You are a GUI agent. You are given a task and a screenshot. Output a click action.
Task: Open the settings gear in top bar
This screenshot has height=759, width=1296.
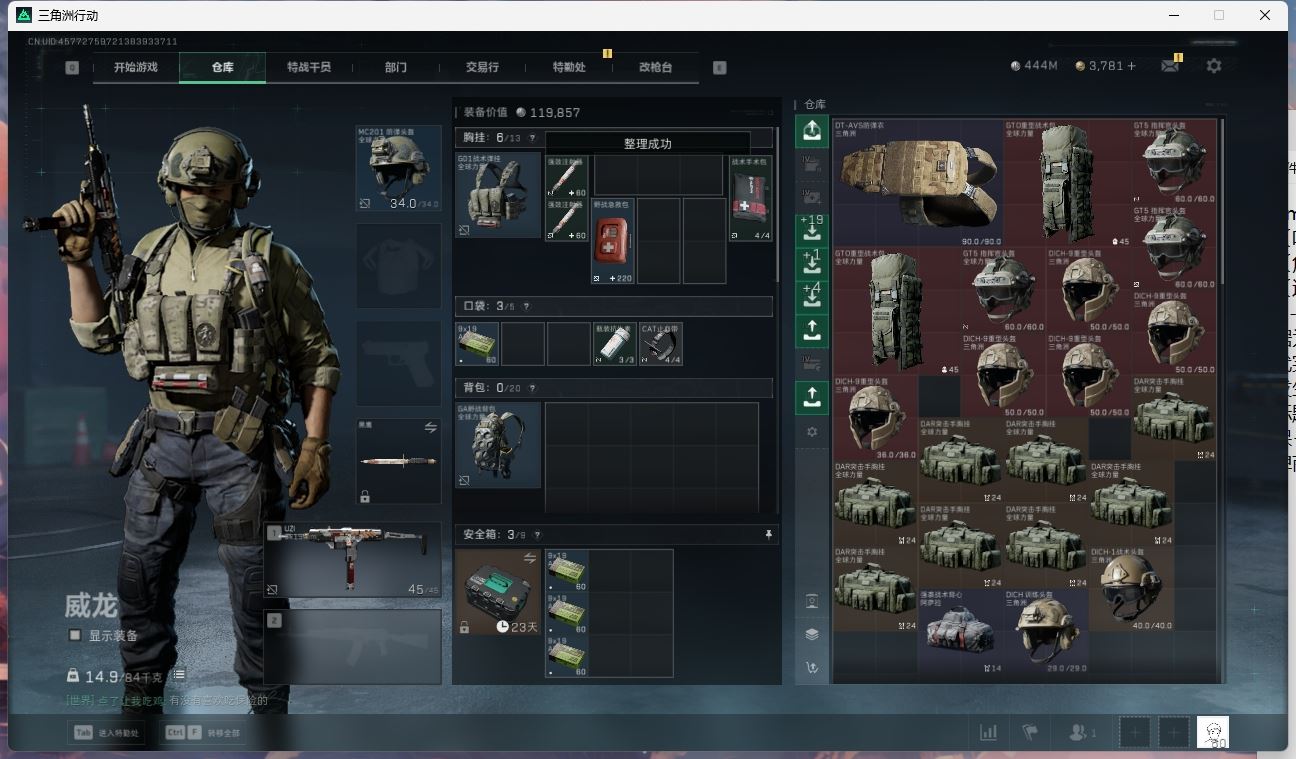tap(1213, 66)
